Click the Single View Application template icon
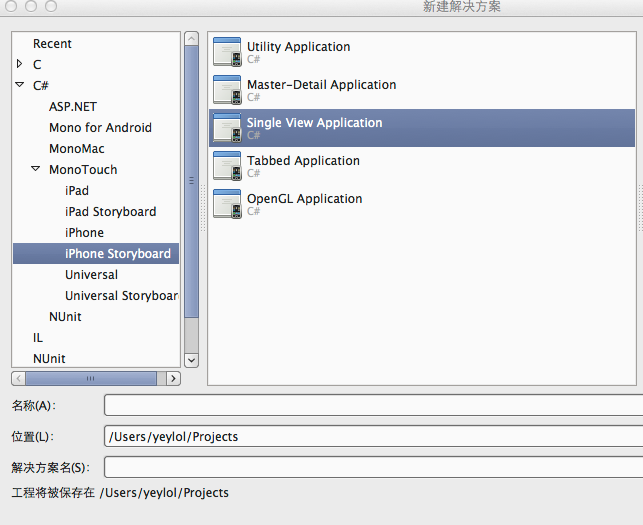 coord(227,128)
